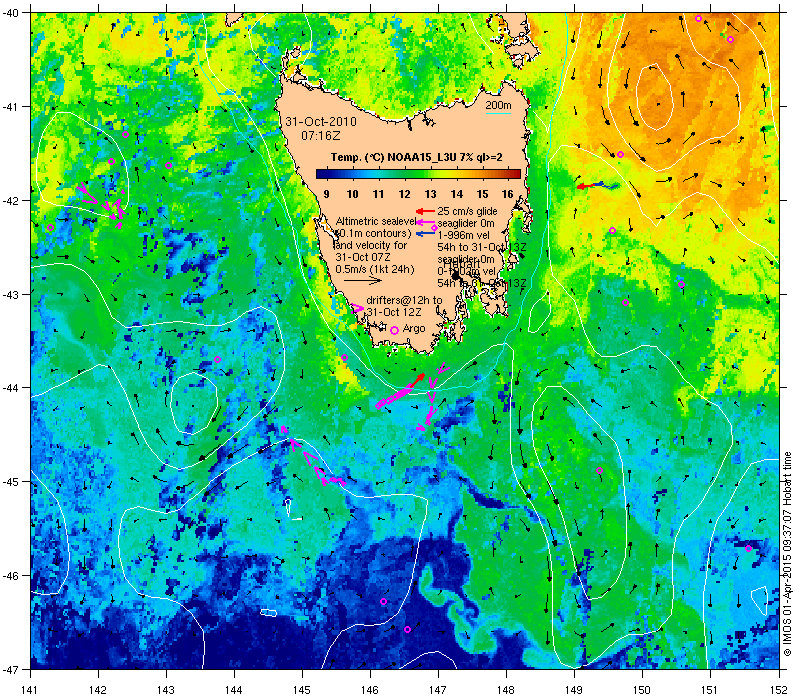
Task: Click the blue 1-996m vel legend arrow
Action: [x=425, y=234]
